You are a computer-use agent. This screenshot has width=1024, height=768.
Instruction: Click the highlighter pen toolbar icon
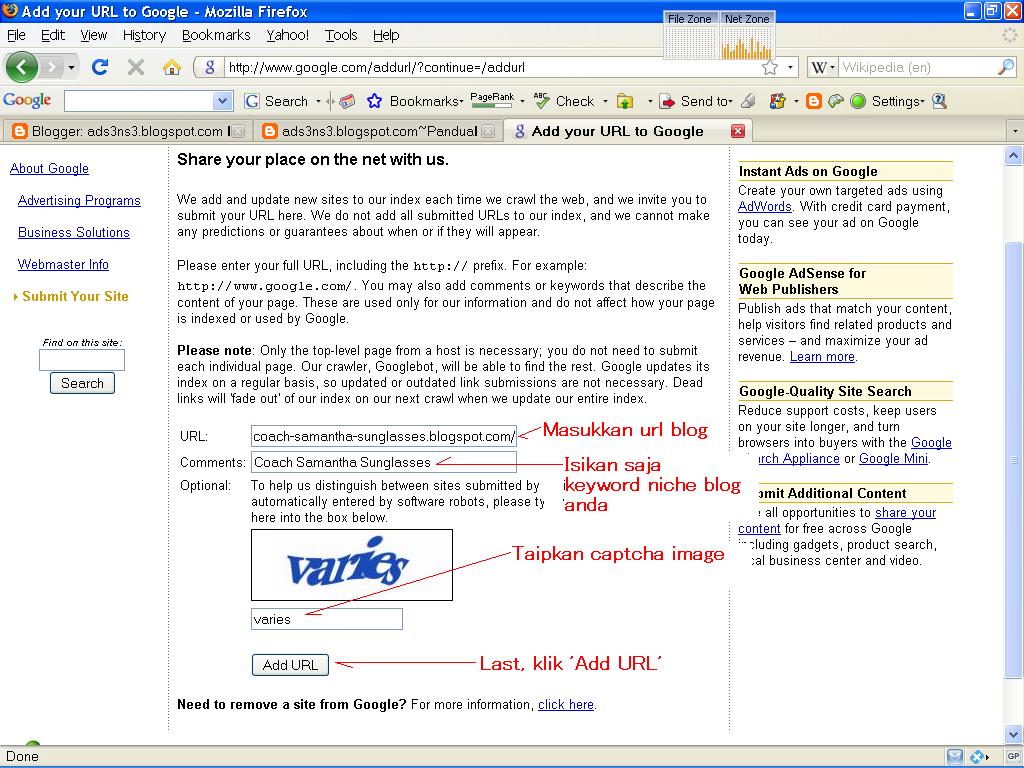(x=748, y=101)
